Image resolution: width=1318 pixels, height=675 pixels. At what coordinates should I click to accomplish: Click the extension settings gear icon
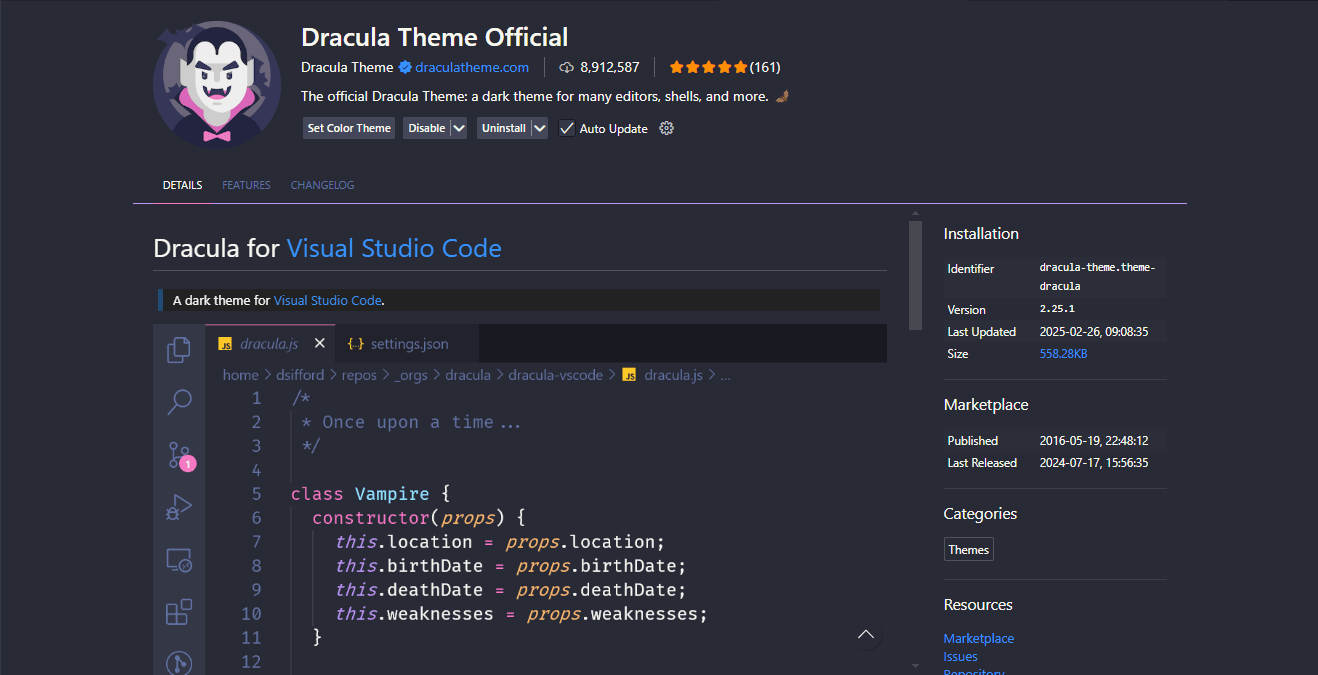(x=667, y=128)
